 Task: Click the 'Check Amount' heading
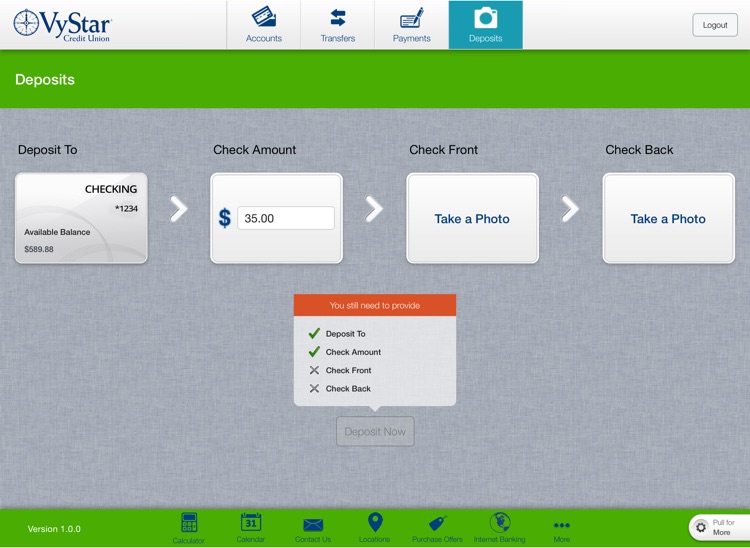tap(254, 150)
